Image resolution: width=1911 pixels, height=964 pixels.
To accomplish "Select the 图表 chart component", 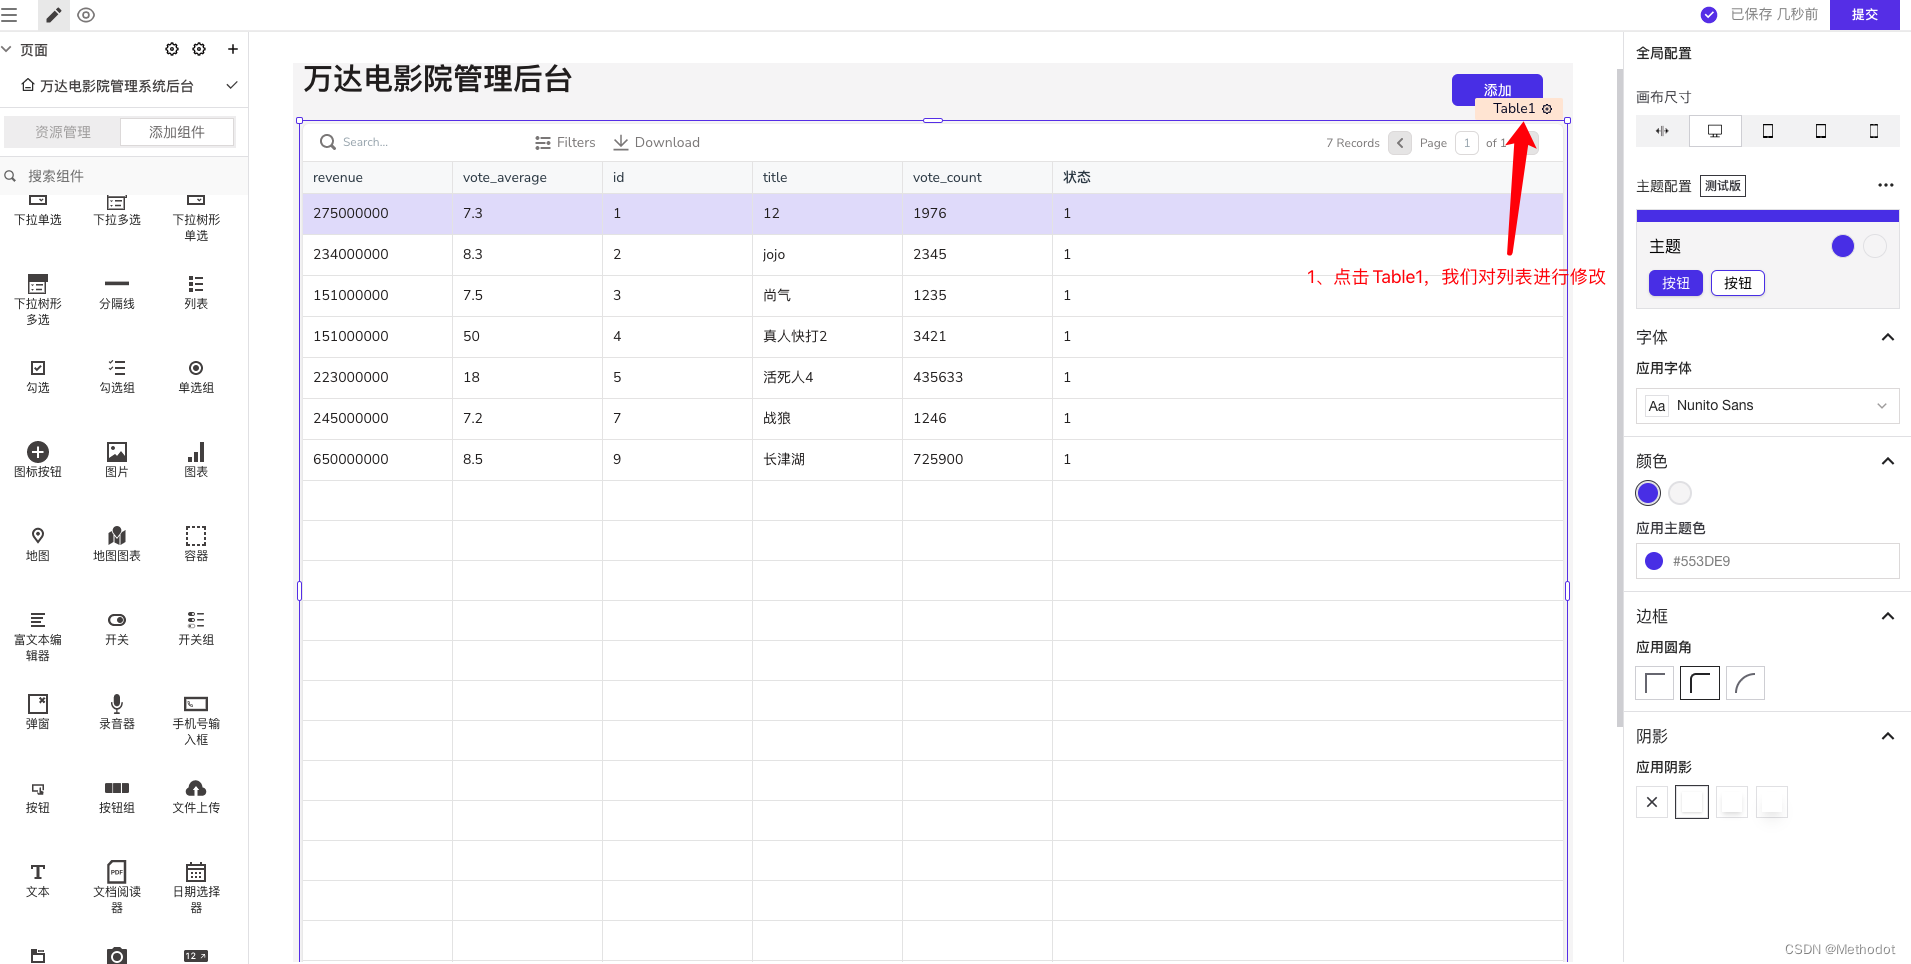I will [x=196, y=460].
